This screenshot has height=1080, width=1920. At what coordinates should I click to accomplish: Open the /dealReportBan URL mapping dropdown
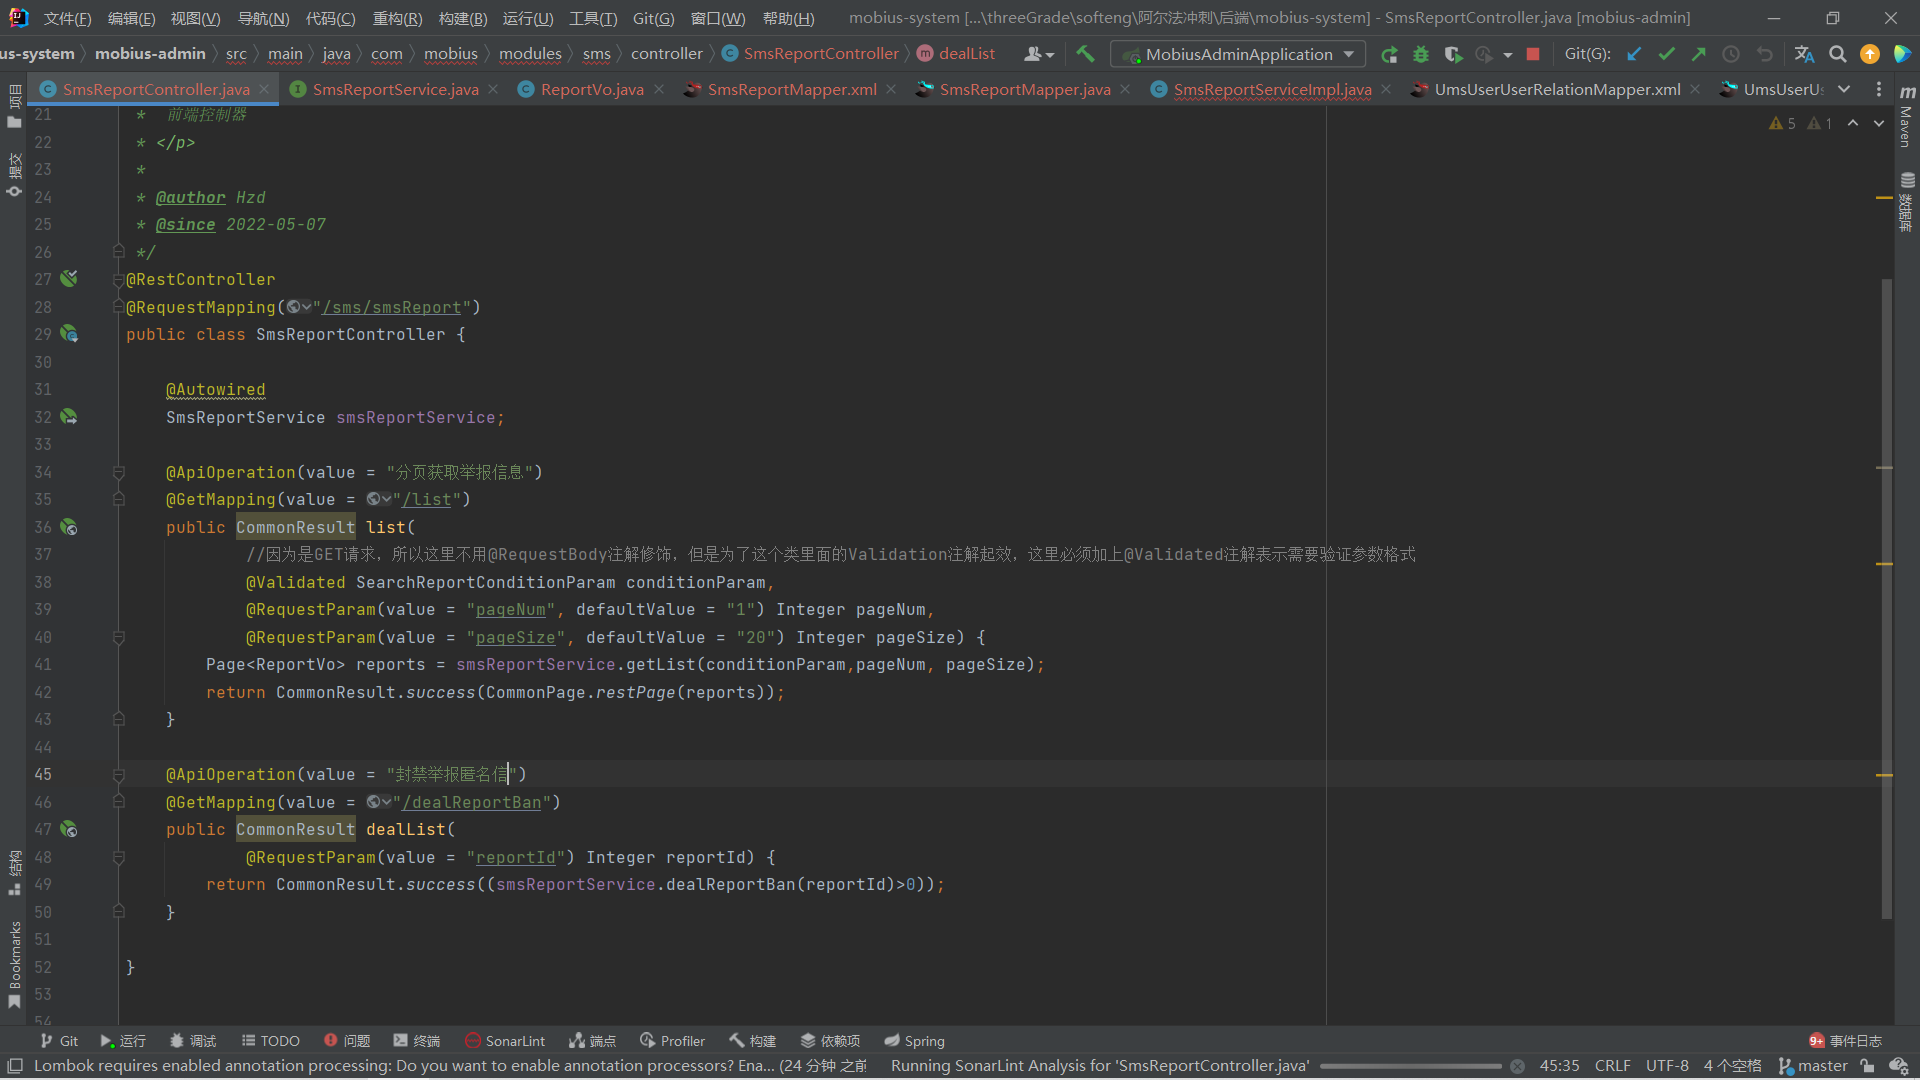tap(379, 802)
